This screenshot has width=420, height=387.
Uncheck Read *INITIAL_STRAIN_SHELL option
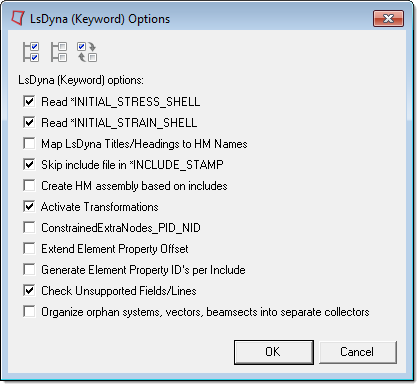[x=29, y=122]
